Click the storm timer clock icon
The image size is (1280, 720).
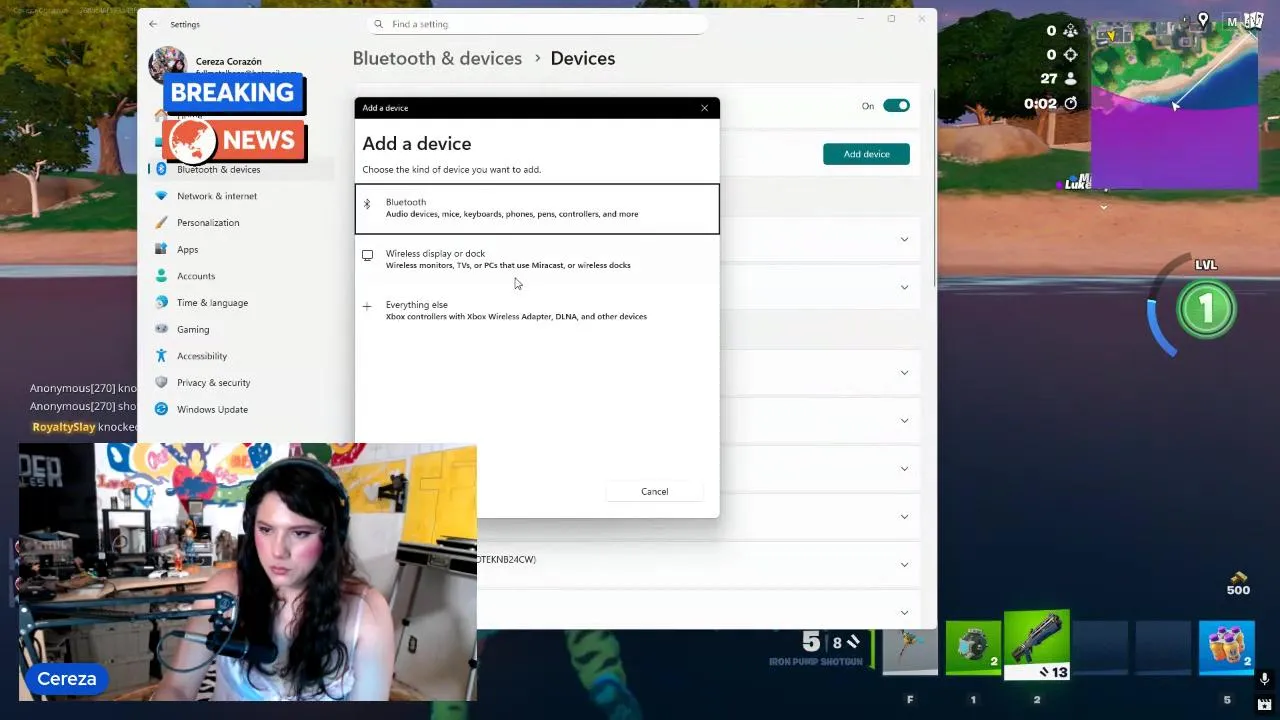(x=1071, y=103)
